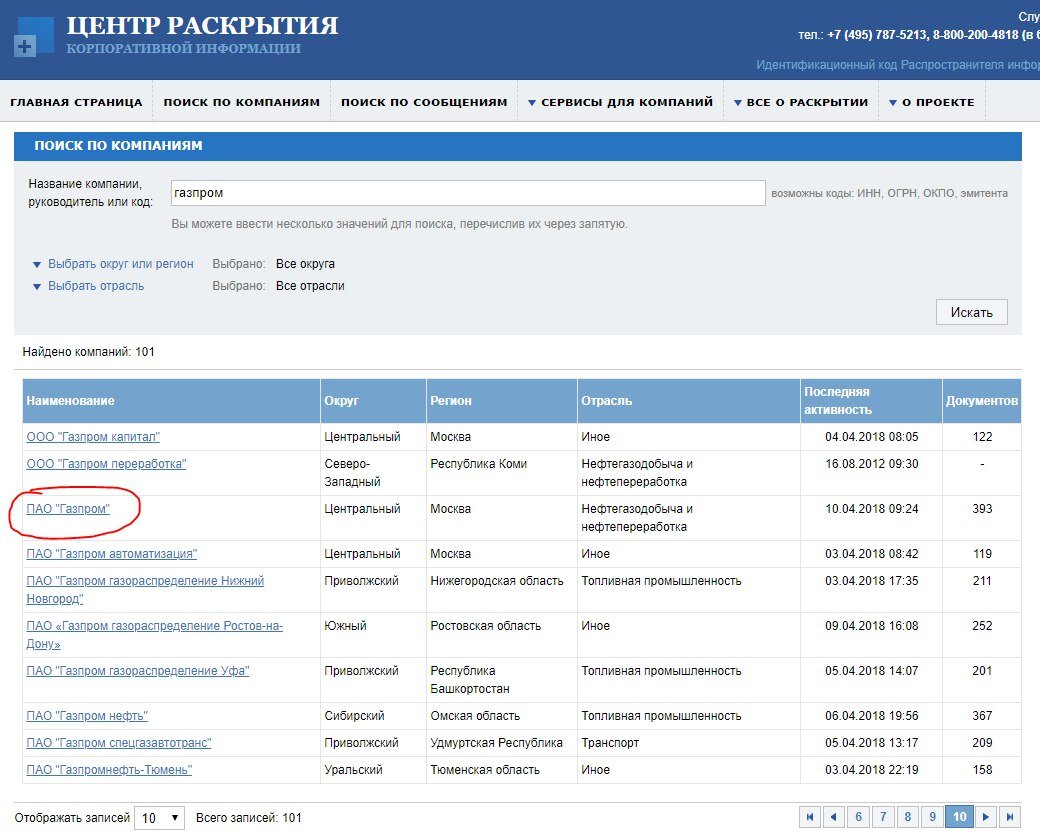Open the Сервисы для компаний dropdown menu
1040x839 pixels.
(x=620, y=100)
